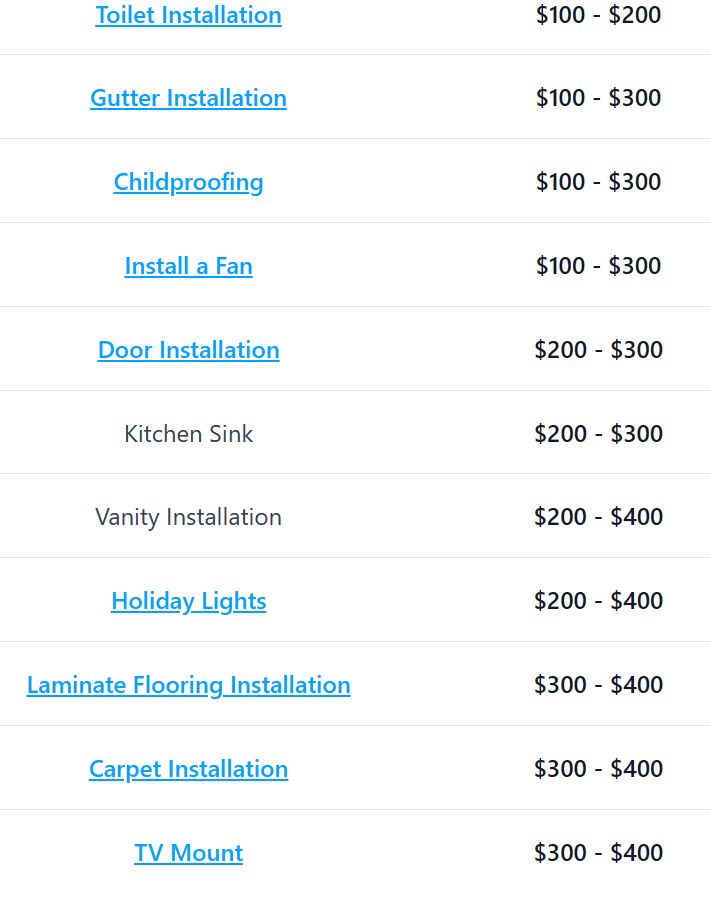This screenshot has height=909, width=710.
Task: Click the Toilet Installation $100 - $200 price
Action: tap(598, 15)
